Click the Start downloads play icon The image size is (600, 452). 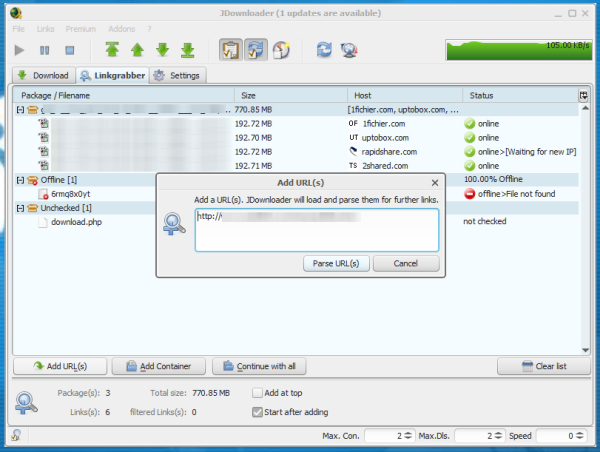coord(21,49)
